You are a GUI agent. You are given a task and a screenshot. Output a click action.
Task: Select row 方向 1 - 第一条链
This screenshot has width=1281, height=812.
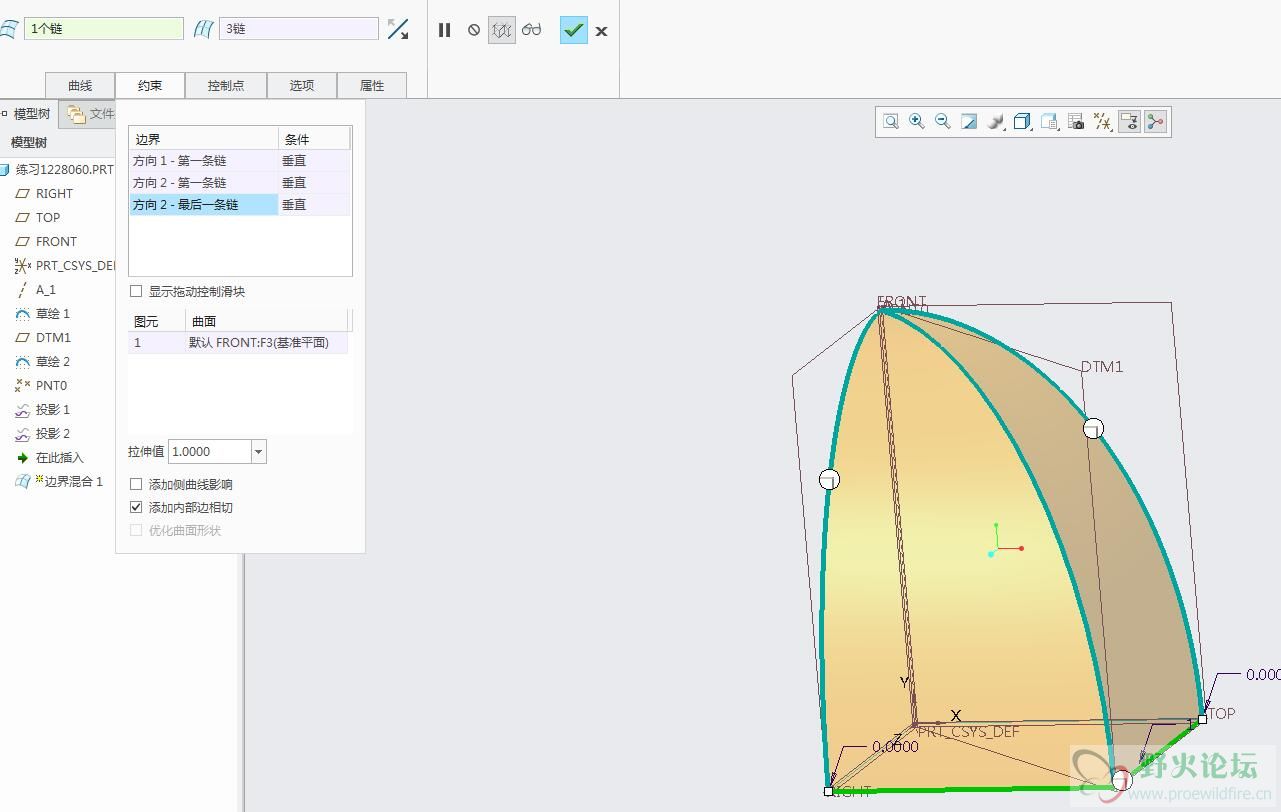coord(204,161)
